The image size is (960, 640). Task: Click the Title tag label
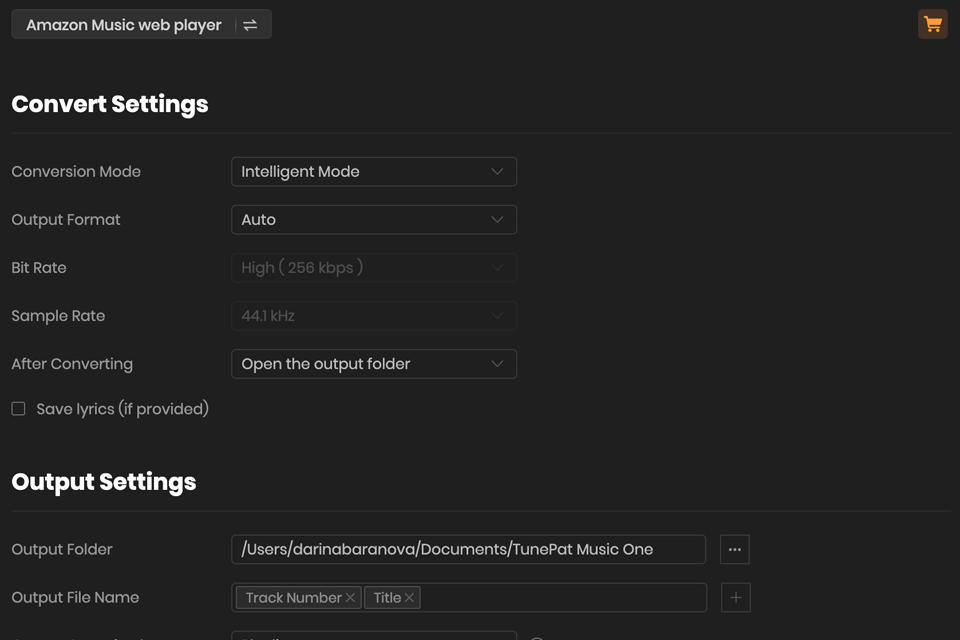click(x=387, y=598)
